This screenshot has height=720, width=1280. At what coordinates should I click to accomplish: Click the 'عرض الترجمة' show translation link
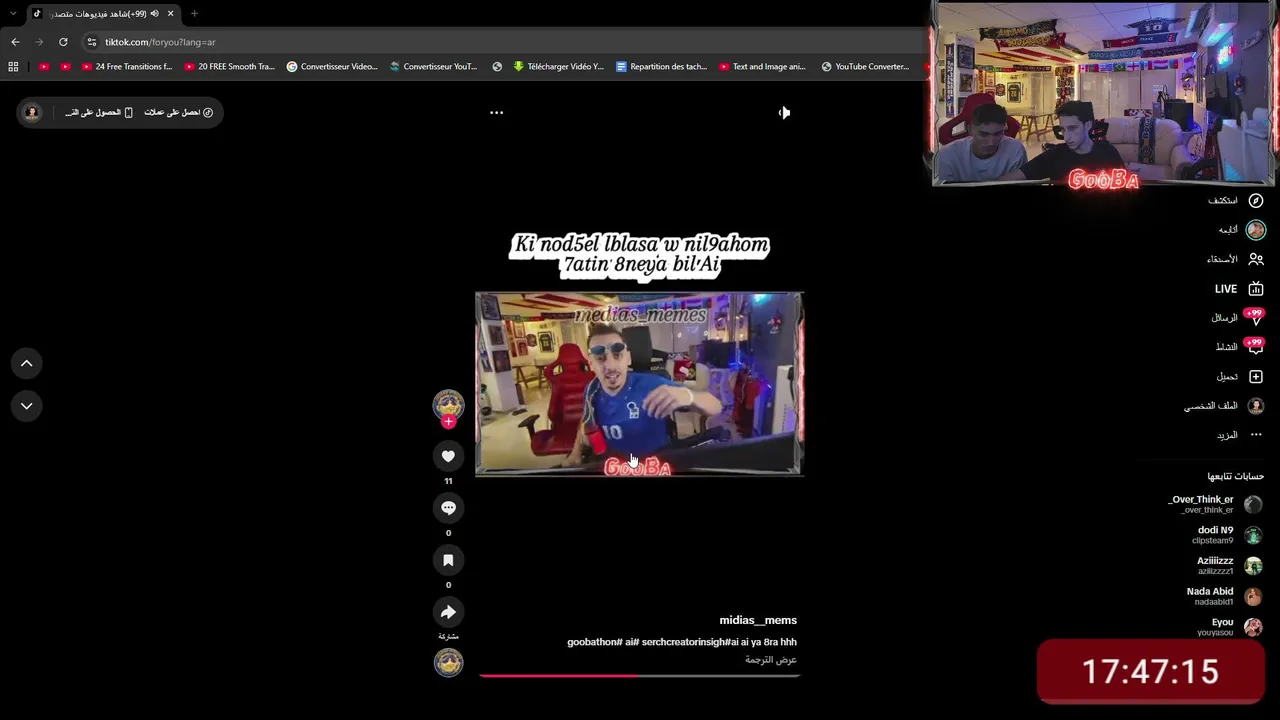(771, 660)
